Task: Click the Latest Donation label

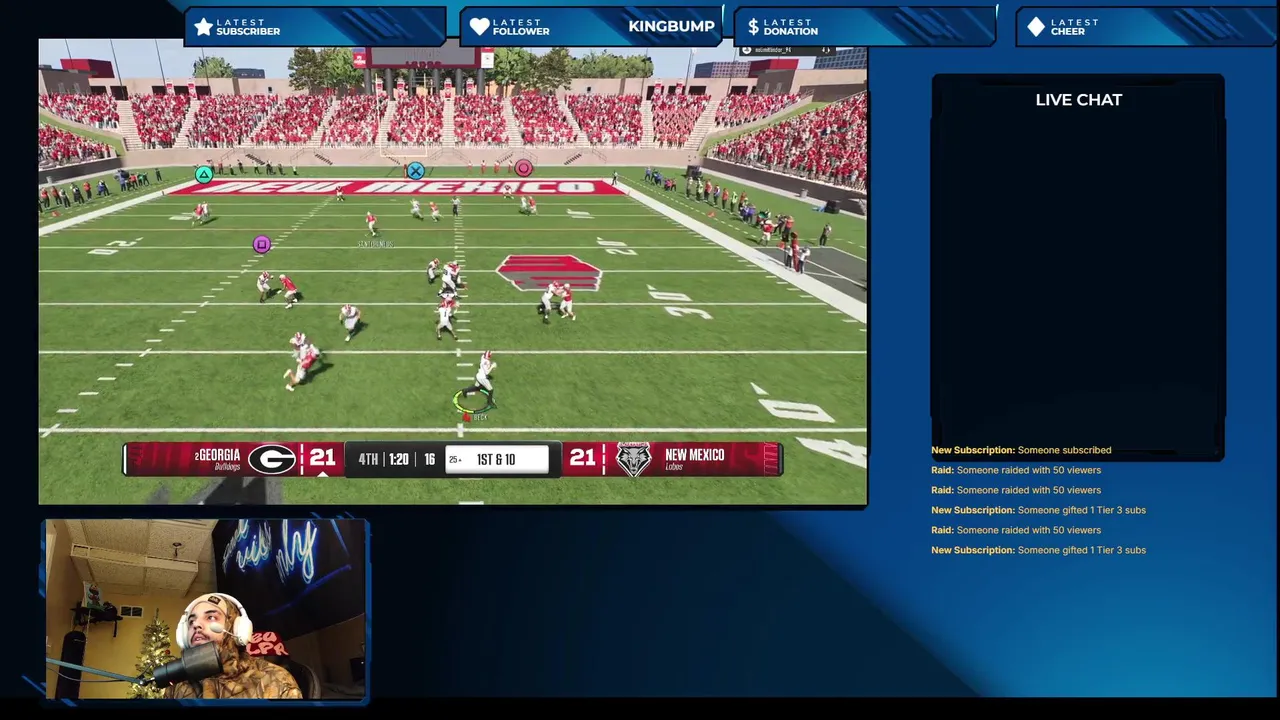Action: [x=790, y=27]
